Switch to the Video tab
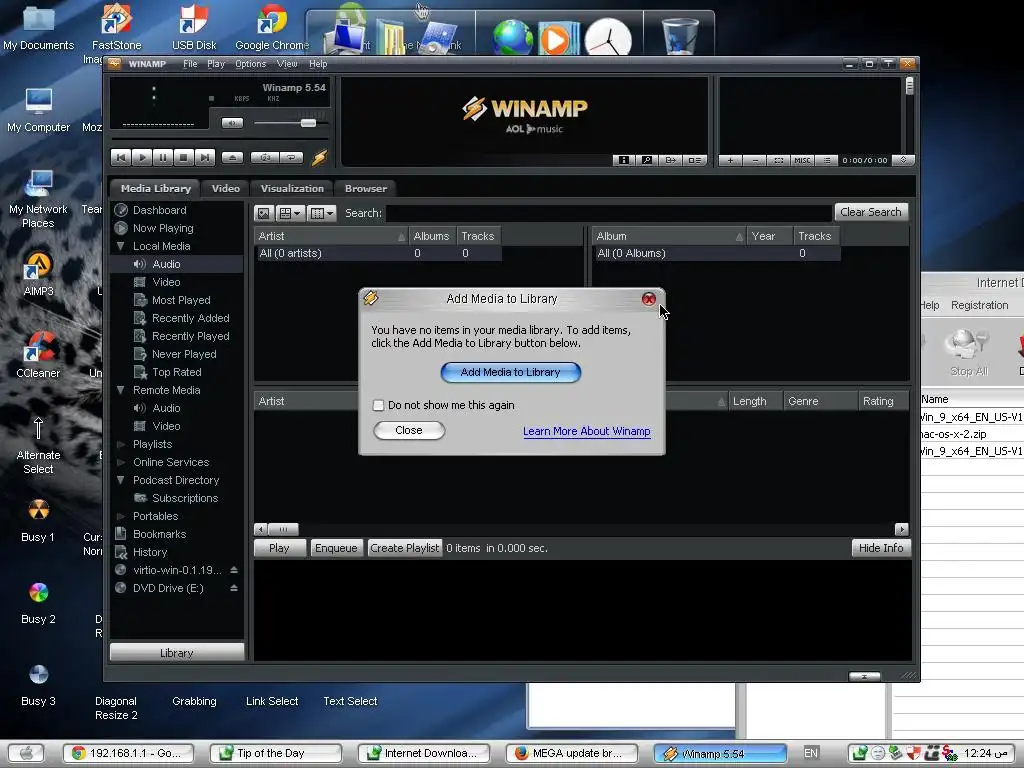The width and height of the screenshot is (1024, 768). [225, 188]
